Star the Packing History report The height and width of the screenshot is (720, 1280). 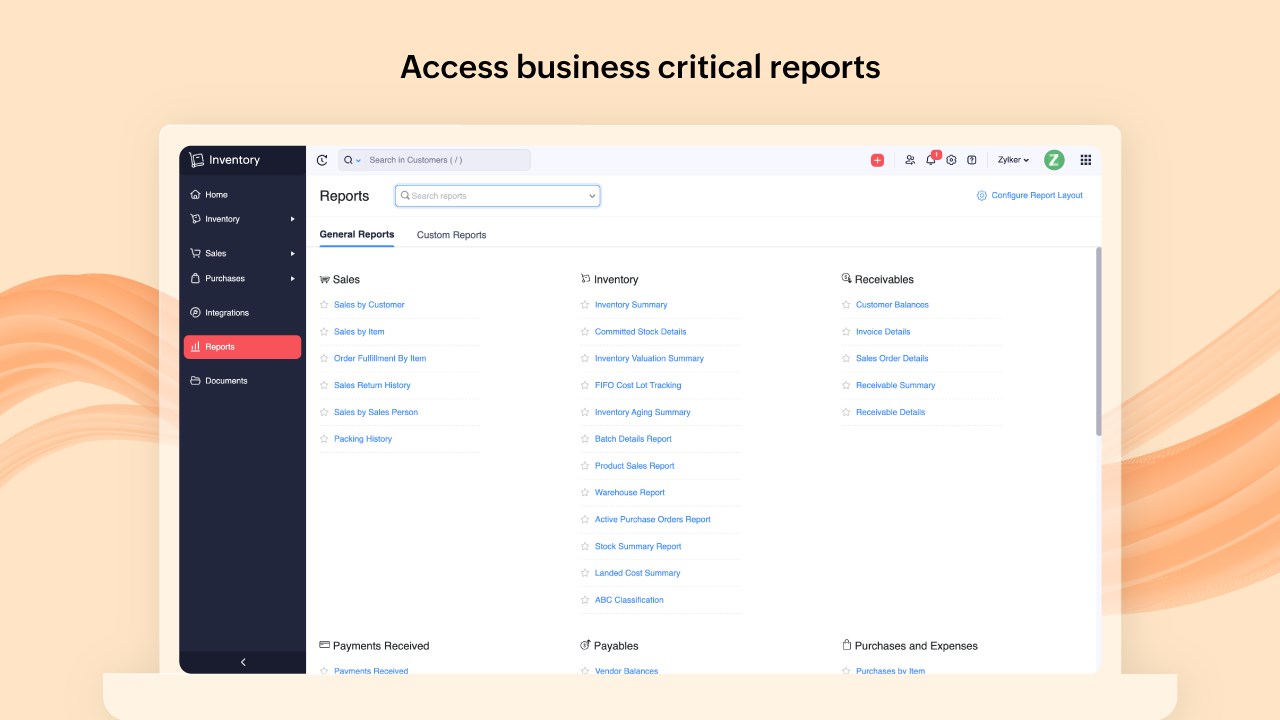[324, 439]
